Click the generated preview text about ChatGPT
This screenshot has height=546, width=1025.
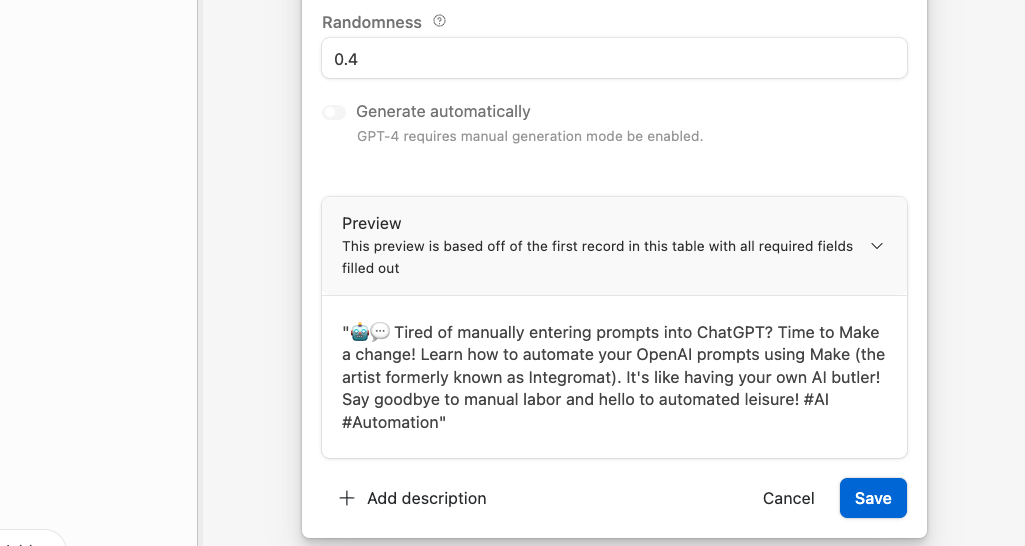coord(613,366)
